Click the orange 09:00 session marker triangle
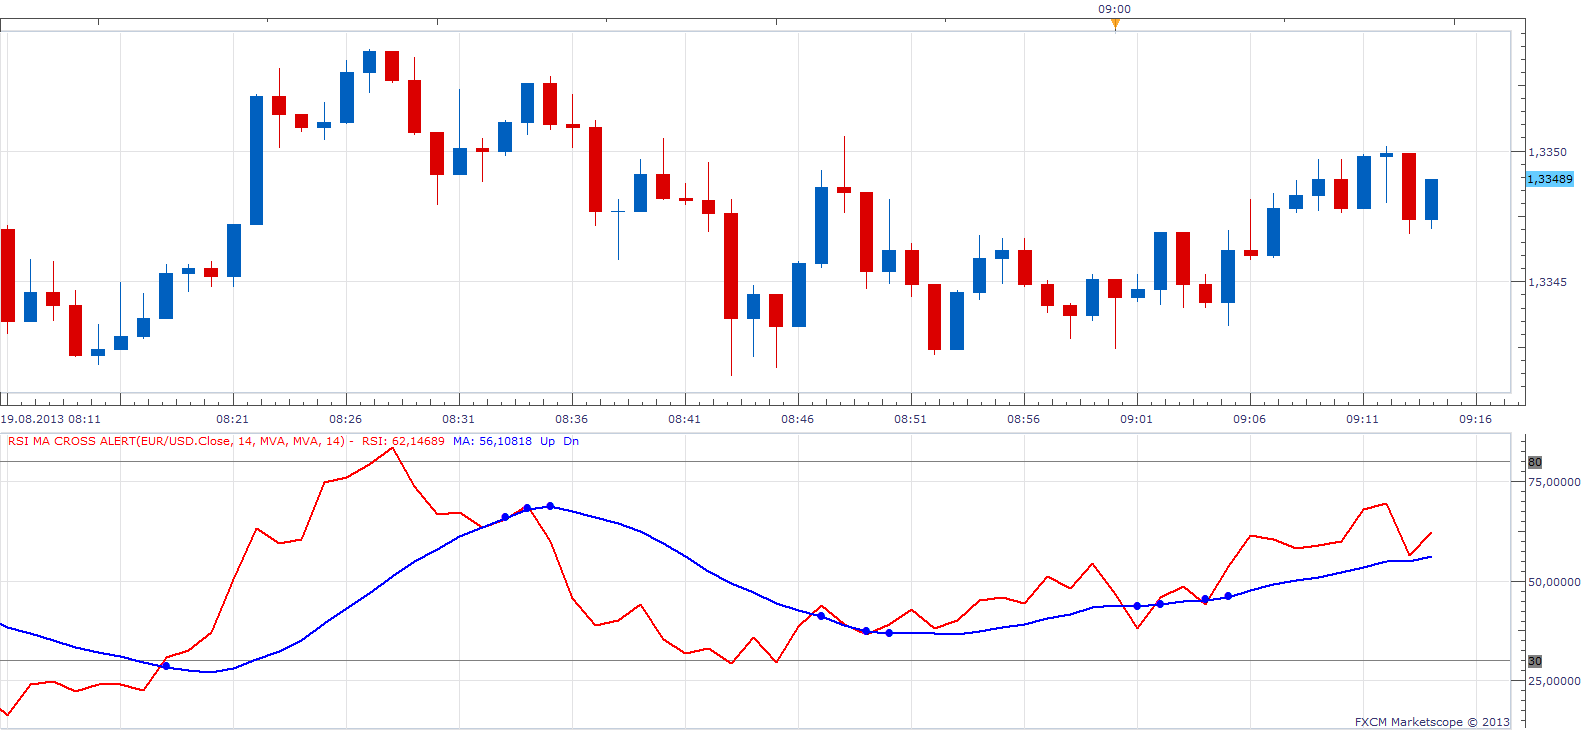 coord(1115,24)
